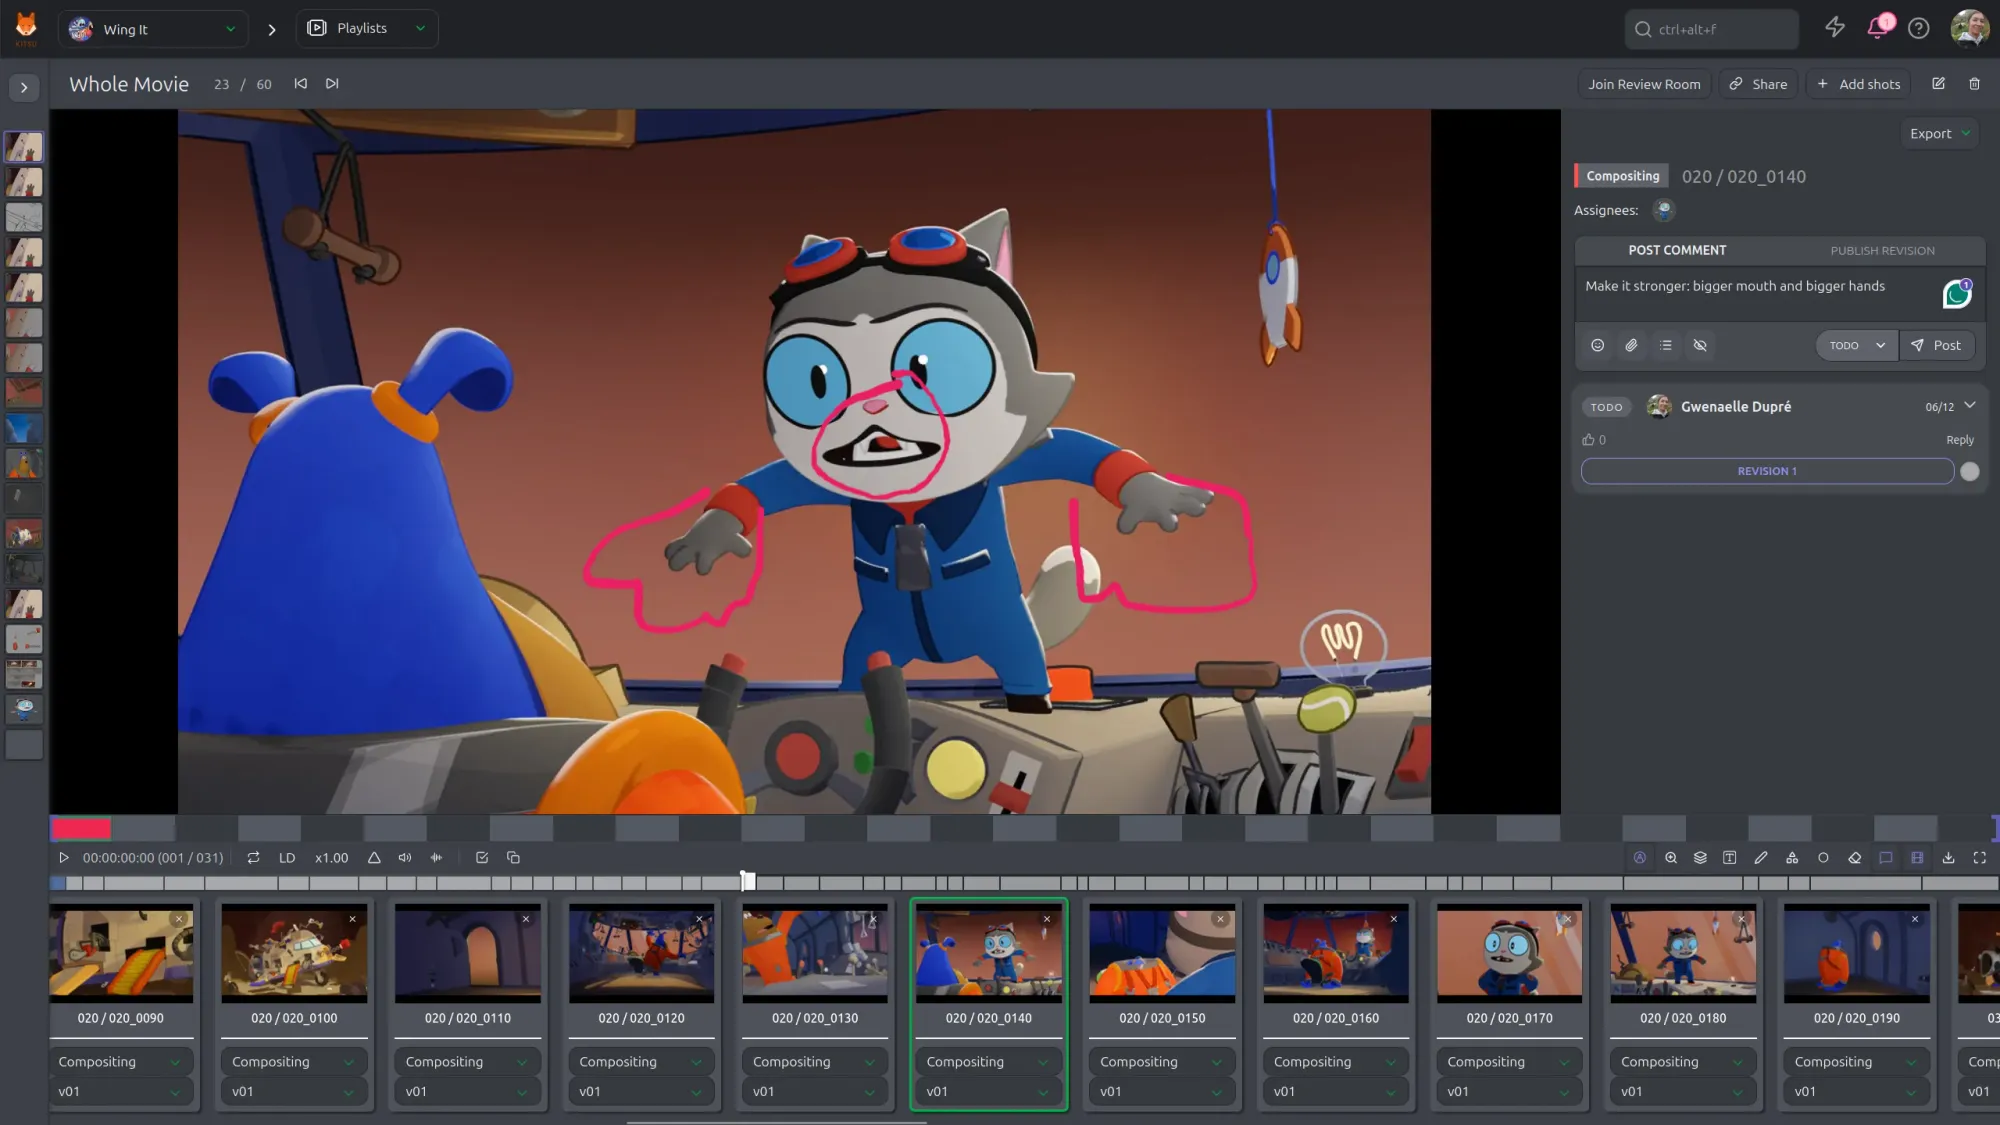Open the notifications bell
Viewport: 2000px width, 1125px height.
pos(1878,27)
